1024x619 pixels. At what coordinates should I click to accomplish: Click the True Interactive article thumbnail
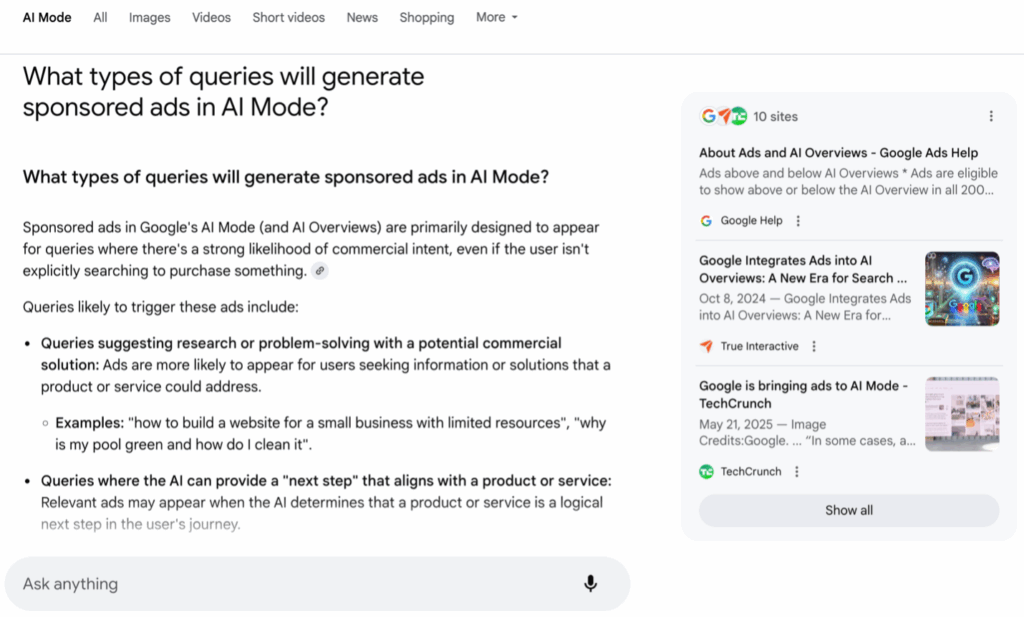(962, 289)
